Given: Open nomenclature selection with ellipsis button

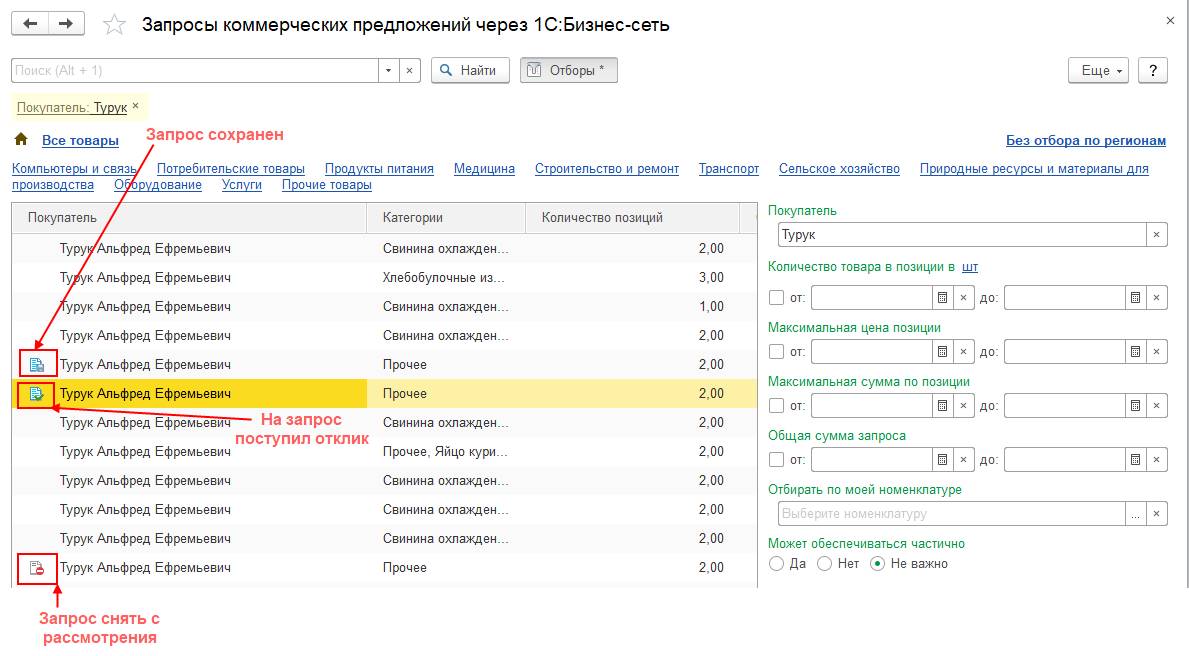Looking at the screenshot, I should point(1135,514).
